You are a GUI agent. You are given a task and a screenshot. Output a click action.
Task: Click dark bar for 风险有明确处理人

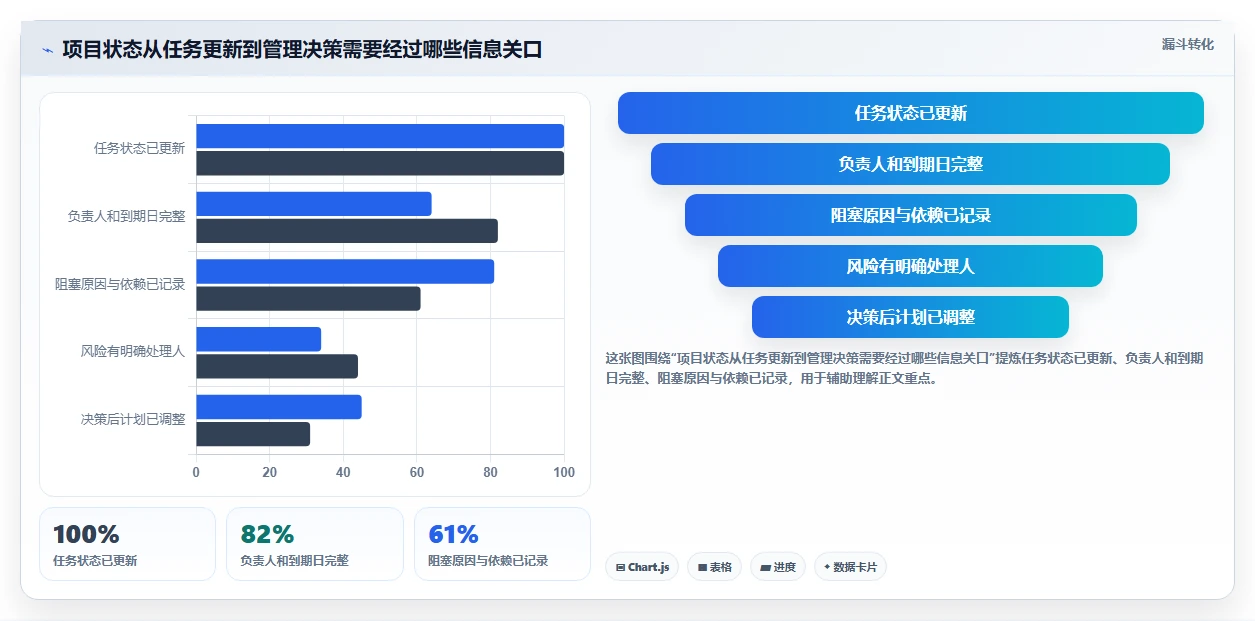tap(277, 366)
